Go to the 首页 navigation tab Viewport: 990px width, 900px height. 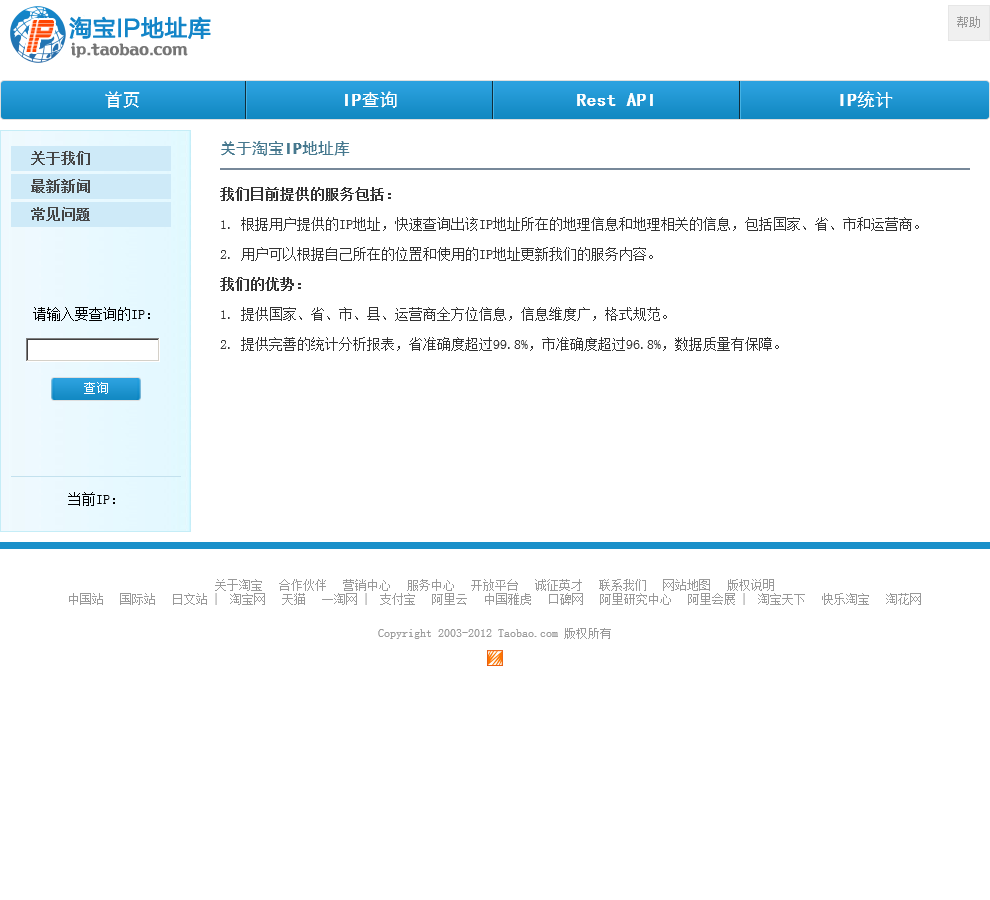pos(123,100)
